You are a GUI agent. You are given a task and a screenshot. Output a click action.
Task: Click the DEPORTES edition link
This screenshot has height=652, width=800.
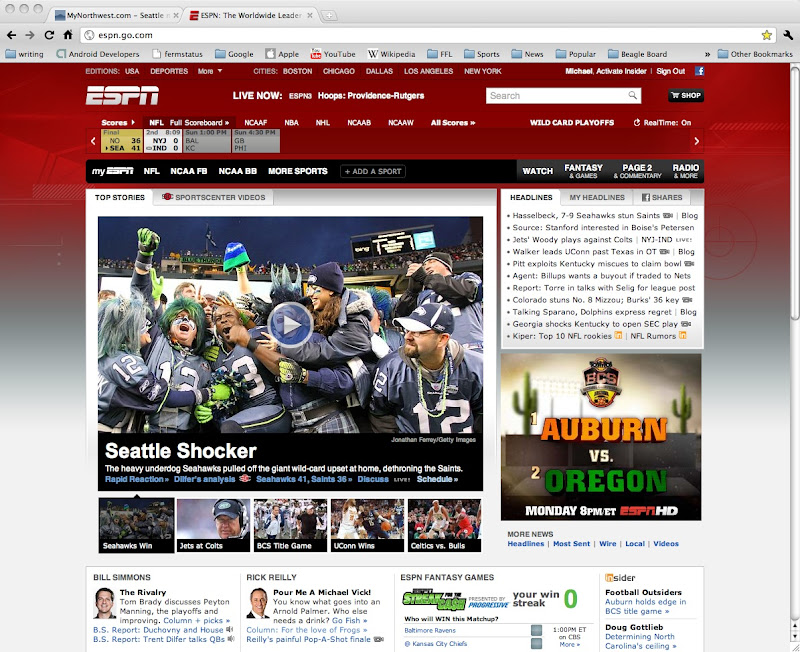(169, 71)
